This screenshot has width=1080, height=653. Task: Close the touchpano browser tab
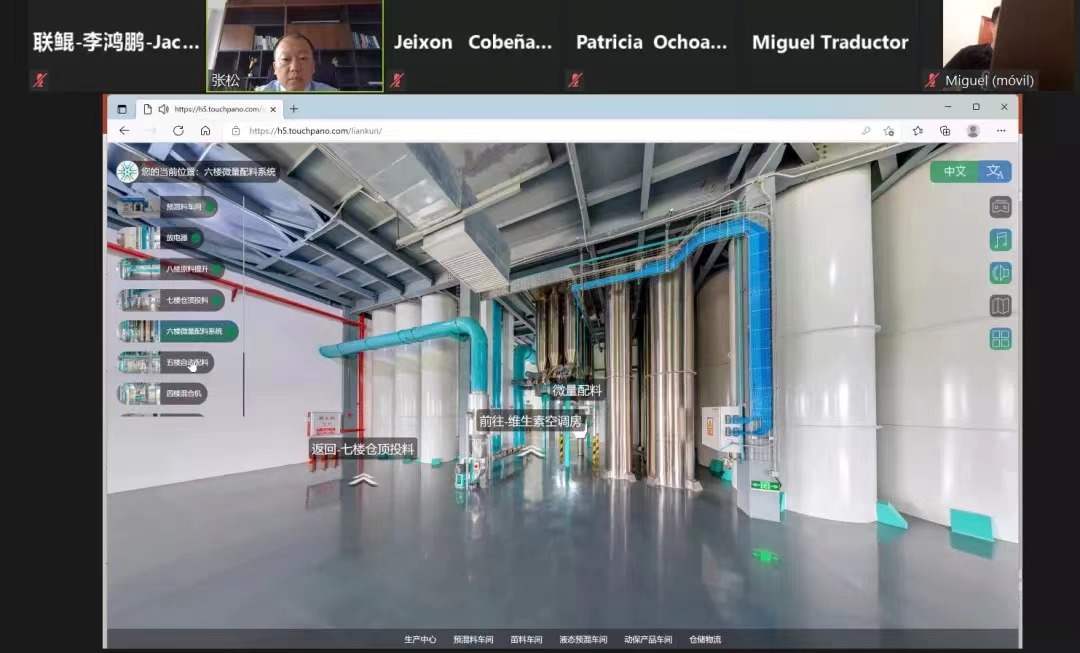point(273,109)
